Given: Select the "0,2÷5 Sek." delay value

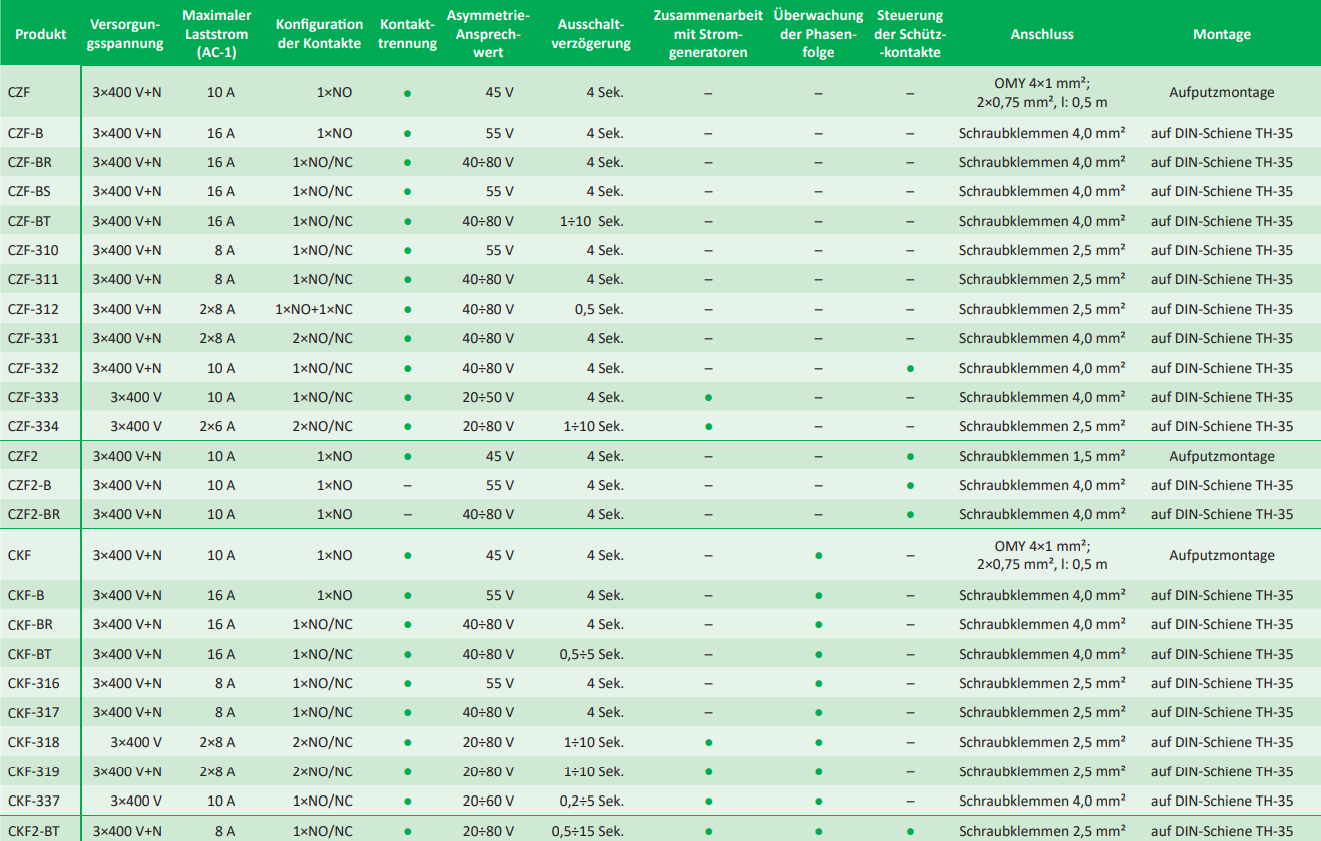Looking at the screenshot, I should [592, 801].
